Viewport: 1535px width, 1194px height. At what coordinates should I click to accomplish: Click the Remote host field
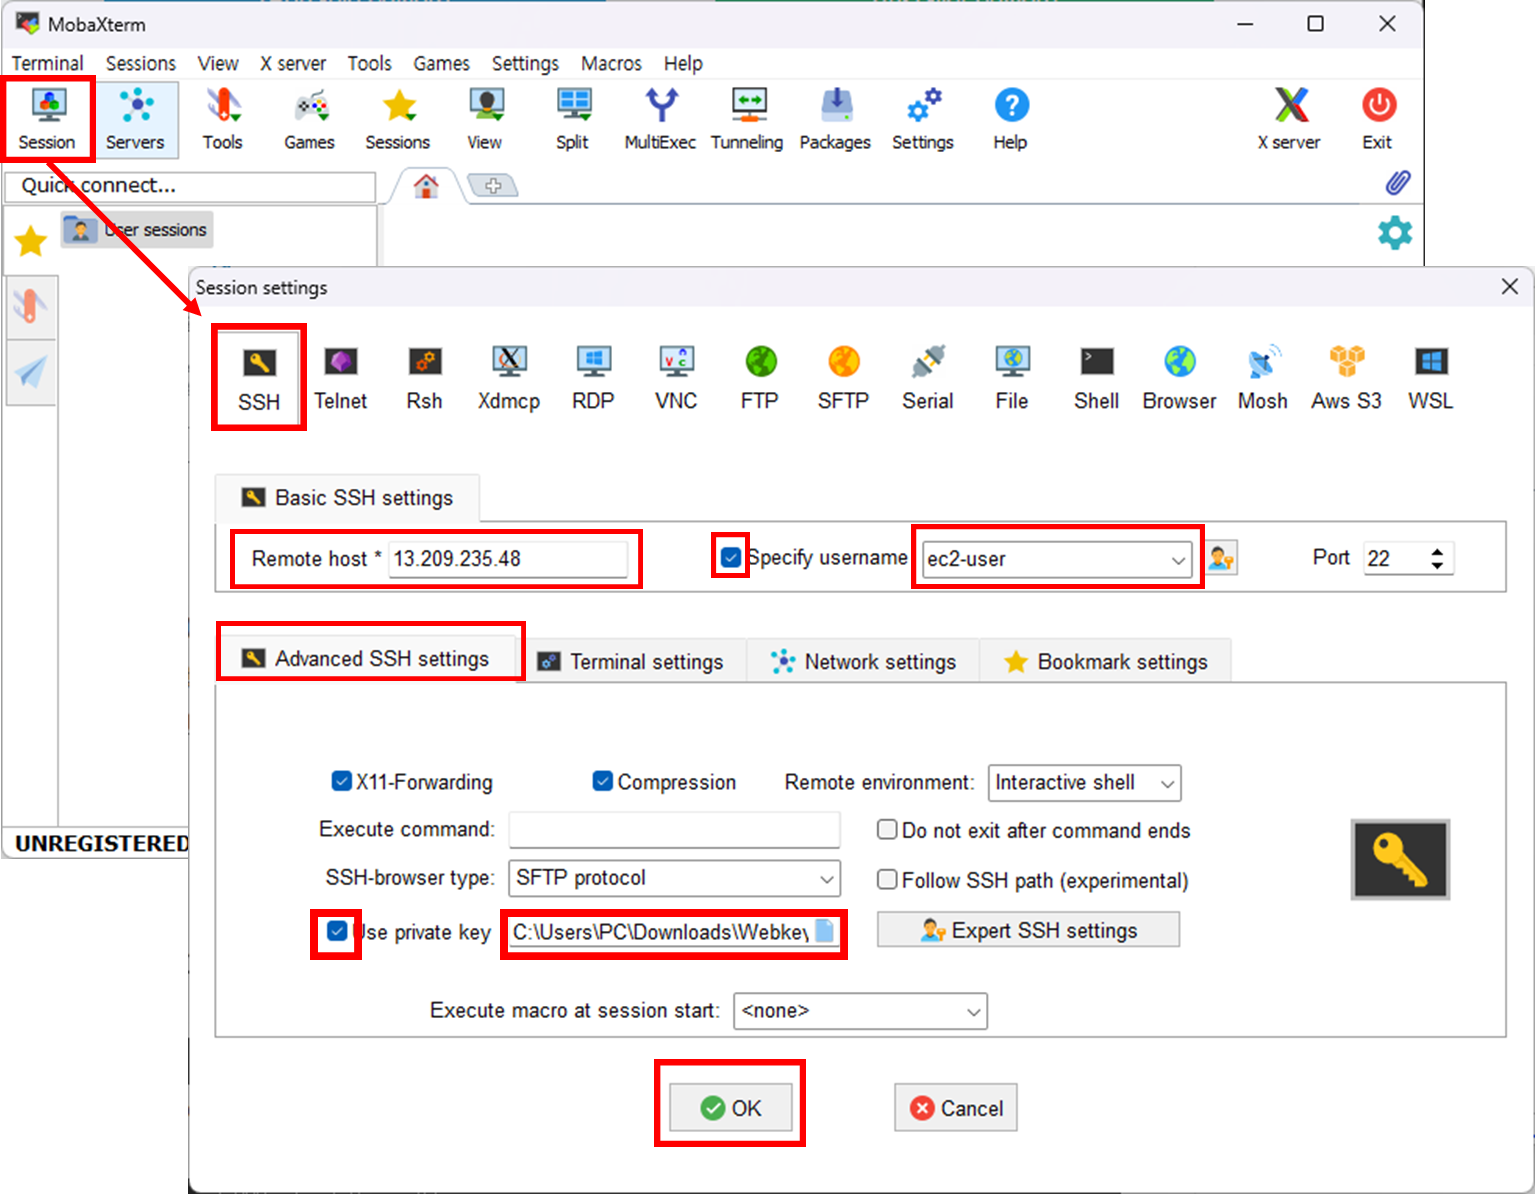pos(508,559)
